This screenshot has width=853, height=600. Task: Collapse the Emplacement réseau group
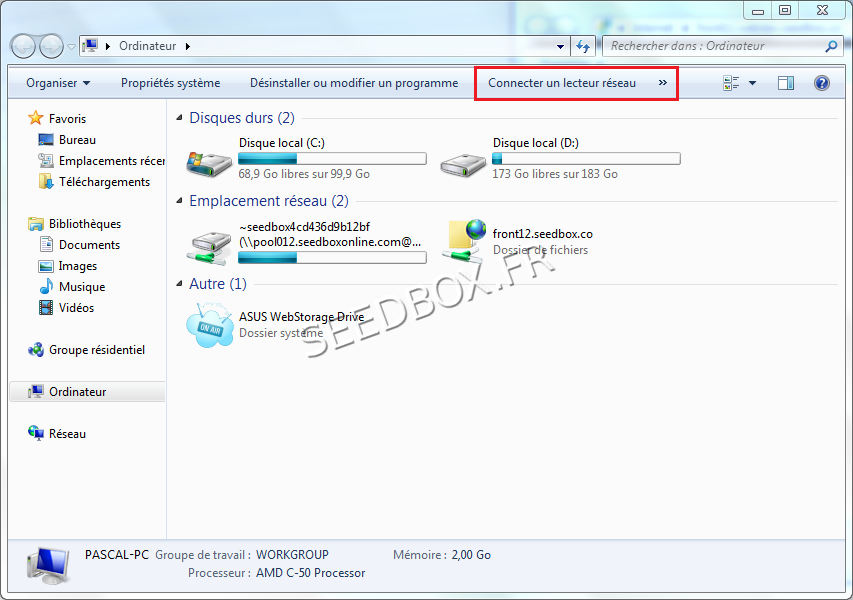pos(179,201)
